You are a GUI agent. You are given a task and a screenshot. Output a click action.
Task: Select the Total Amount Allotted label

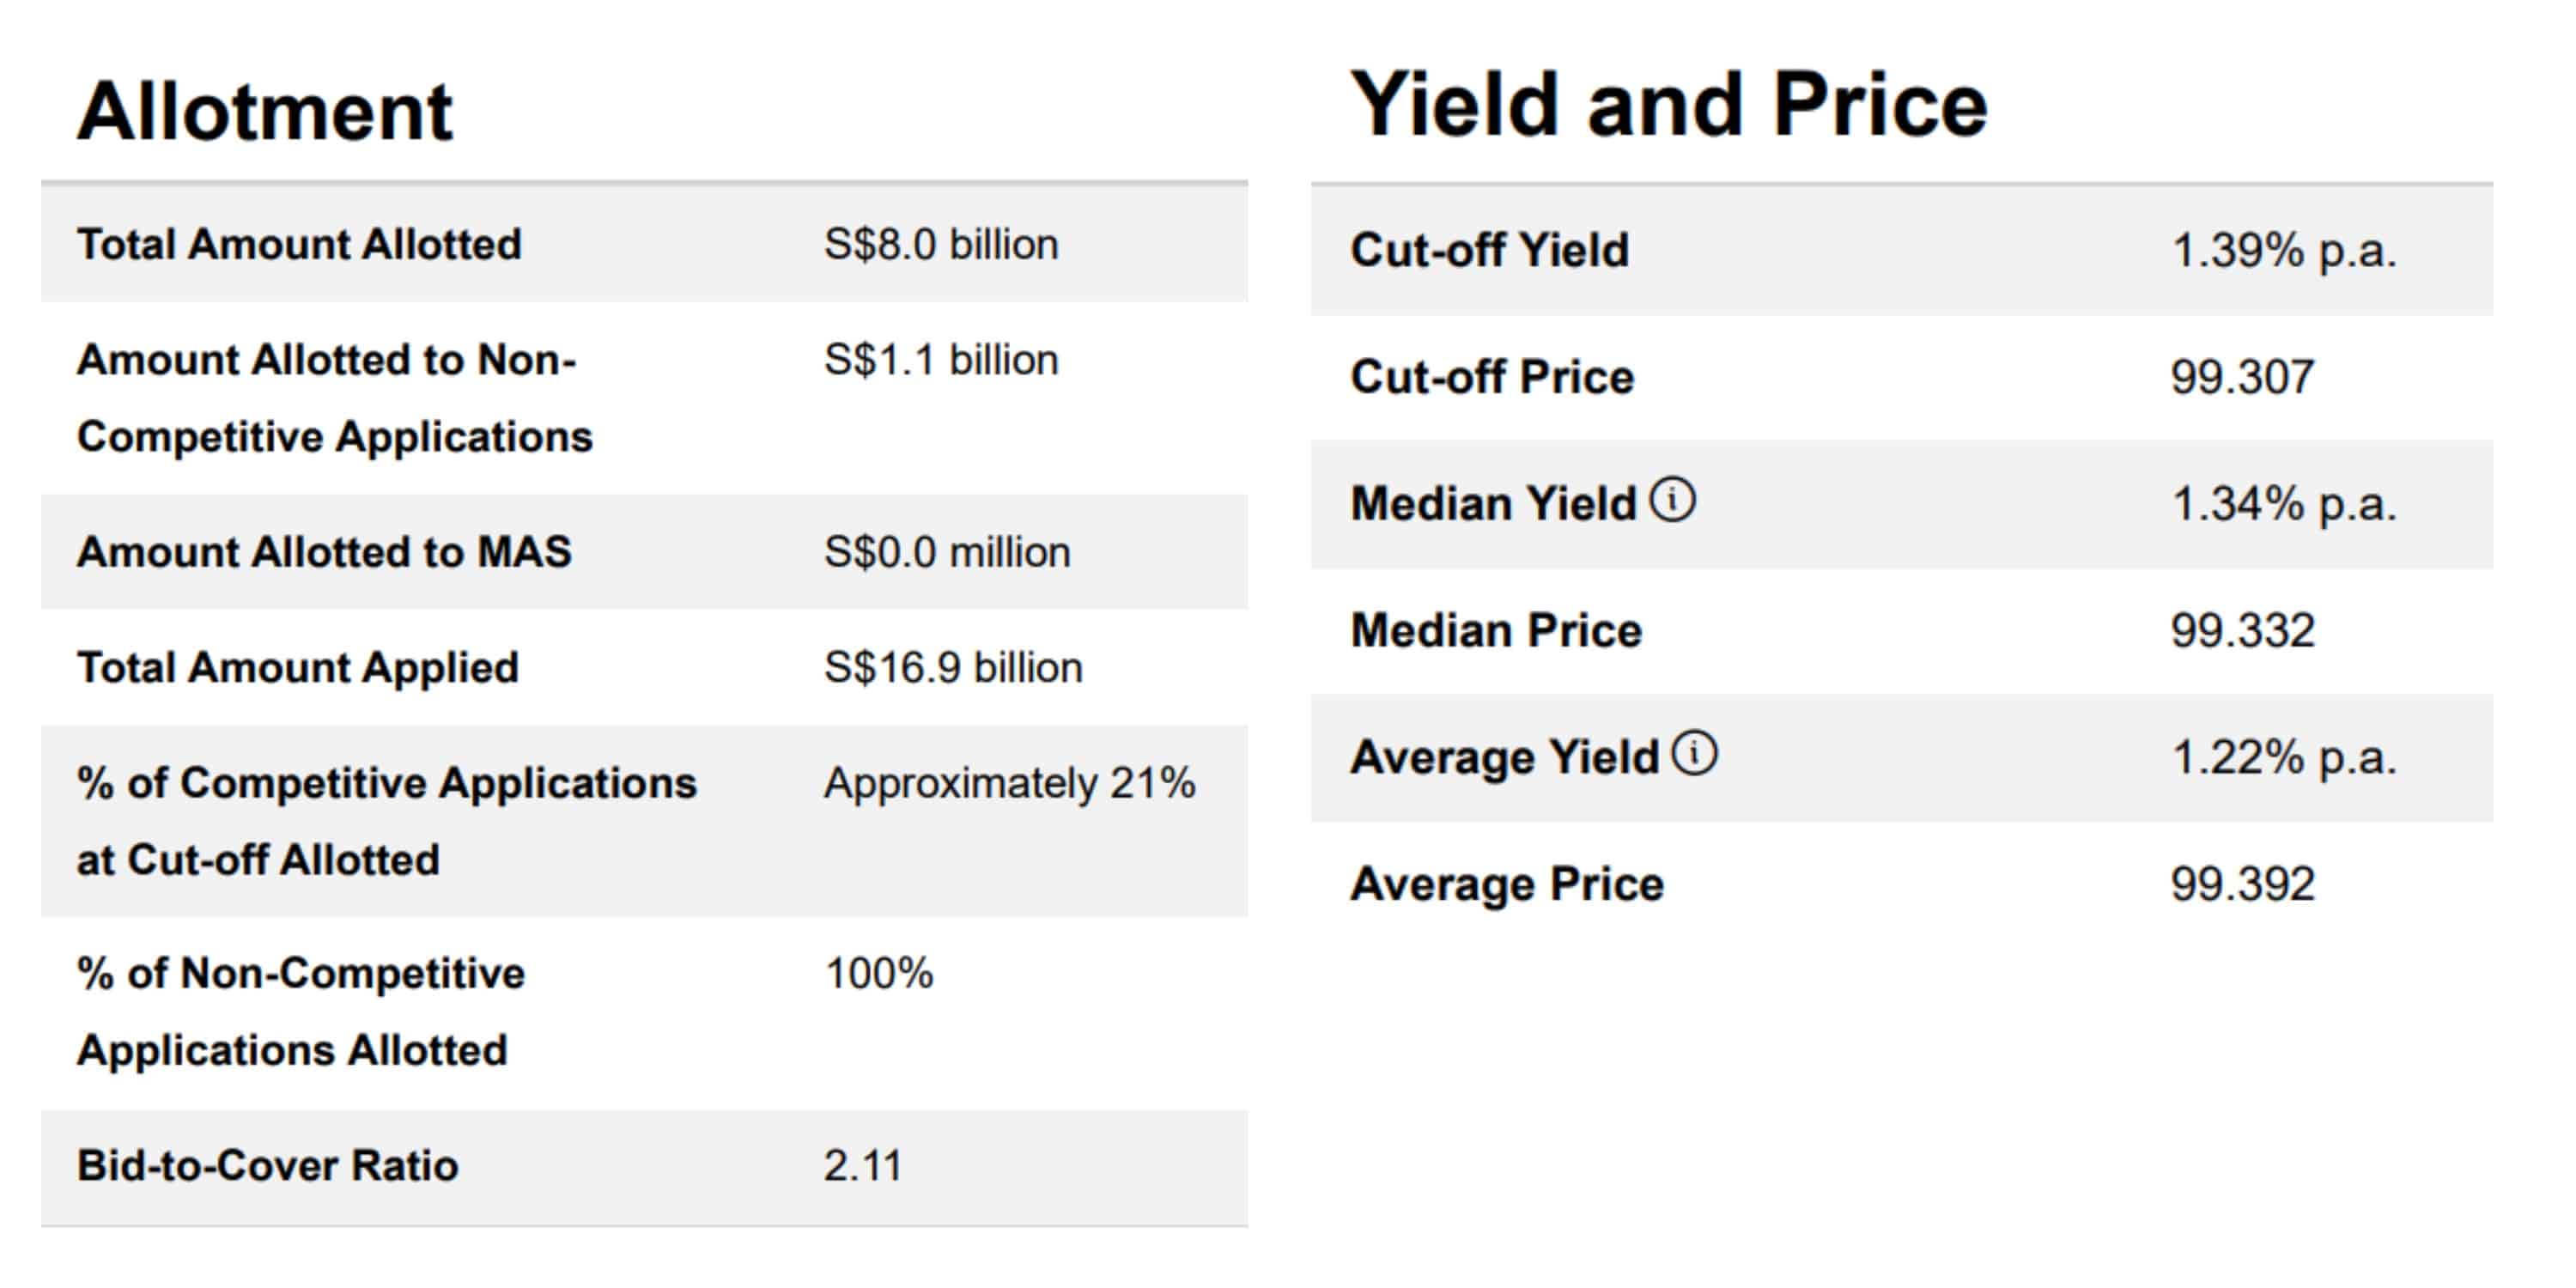(299, 244)
